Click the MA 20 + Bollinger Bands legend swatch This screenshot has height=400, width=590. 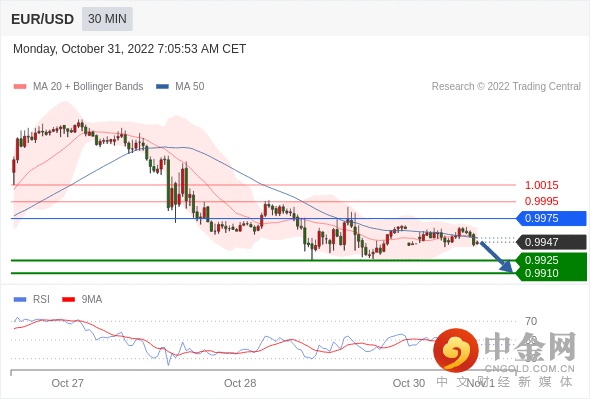pos(20,87)
